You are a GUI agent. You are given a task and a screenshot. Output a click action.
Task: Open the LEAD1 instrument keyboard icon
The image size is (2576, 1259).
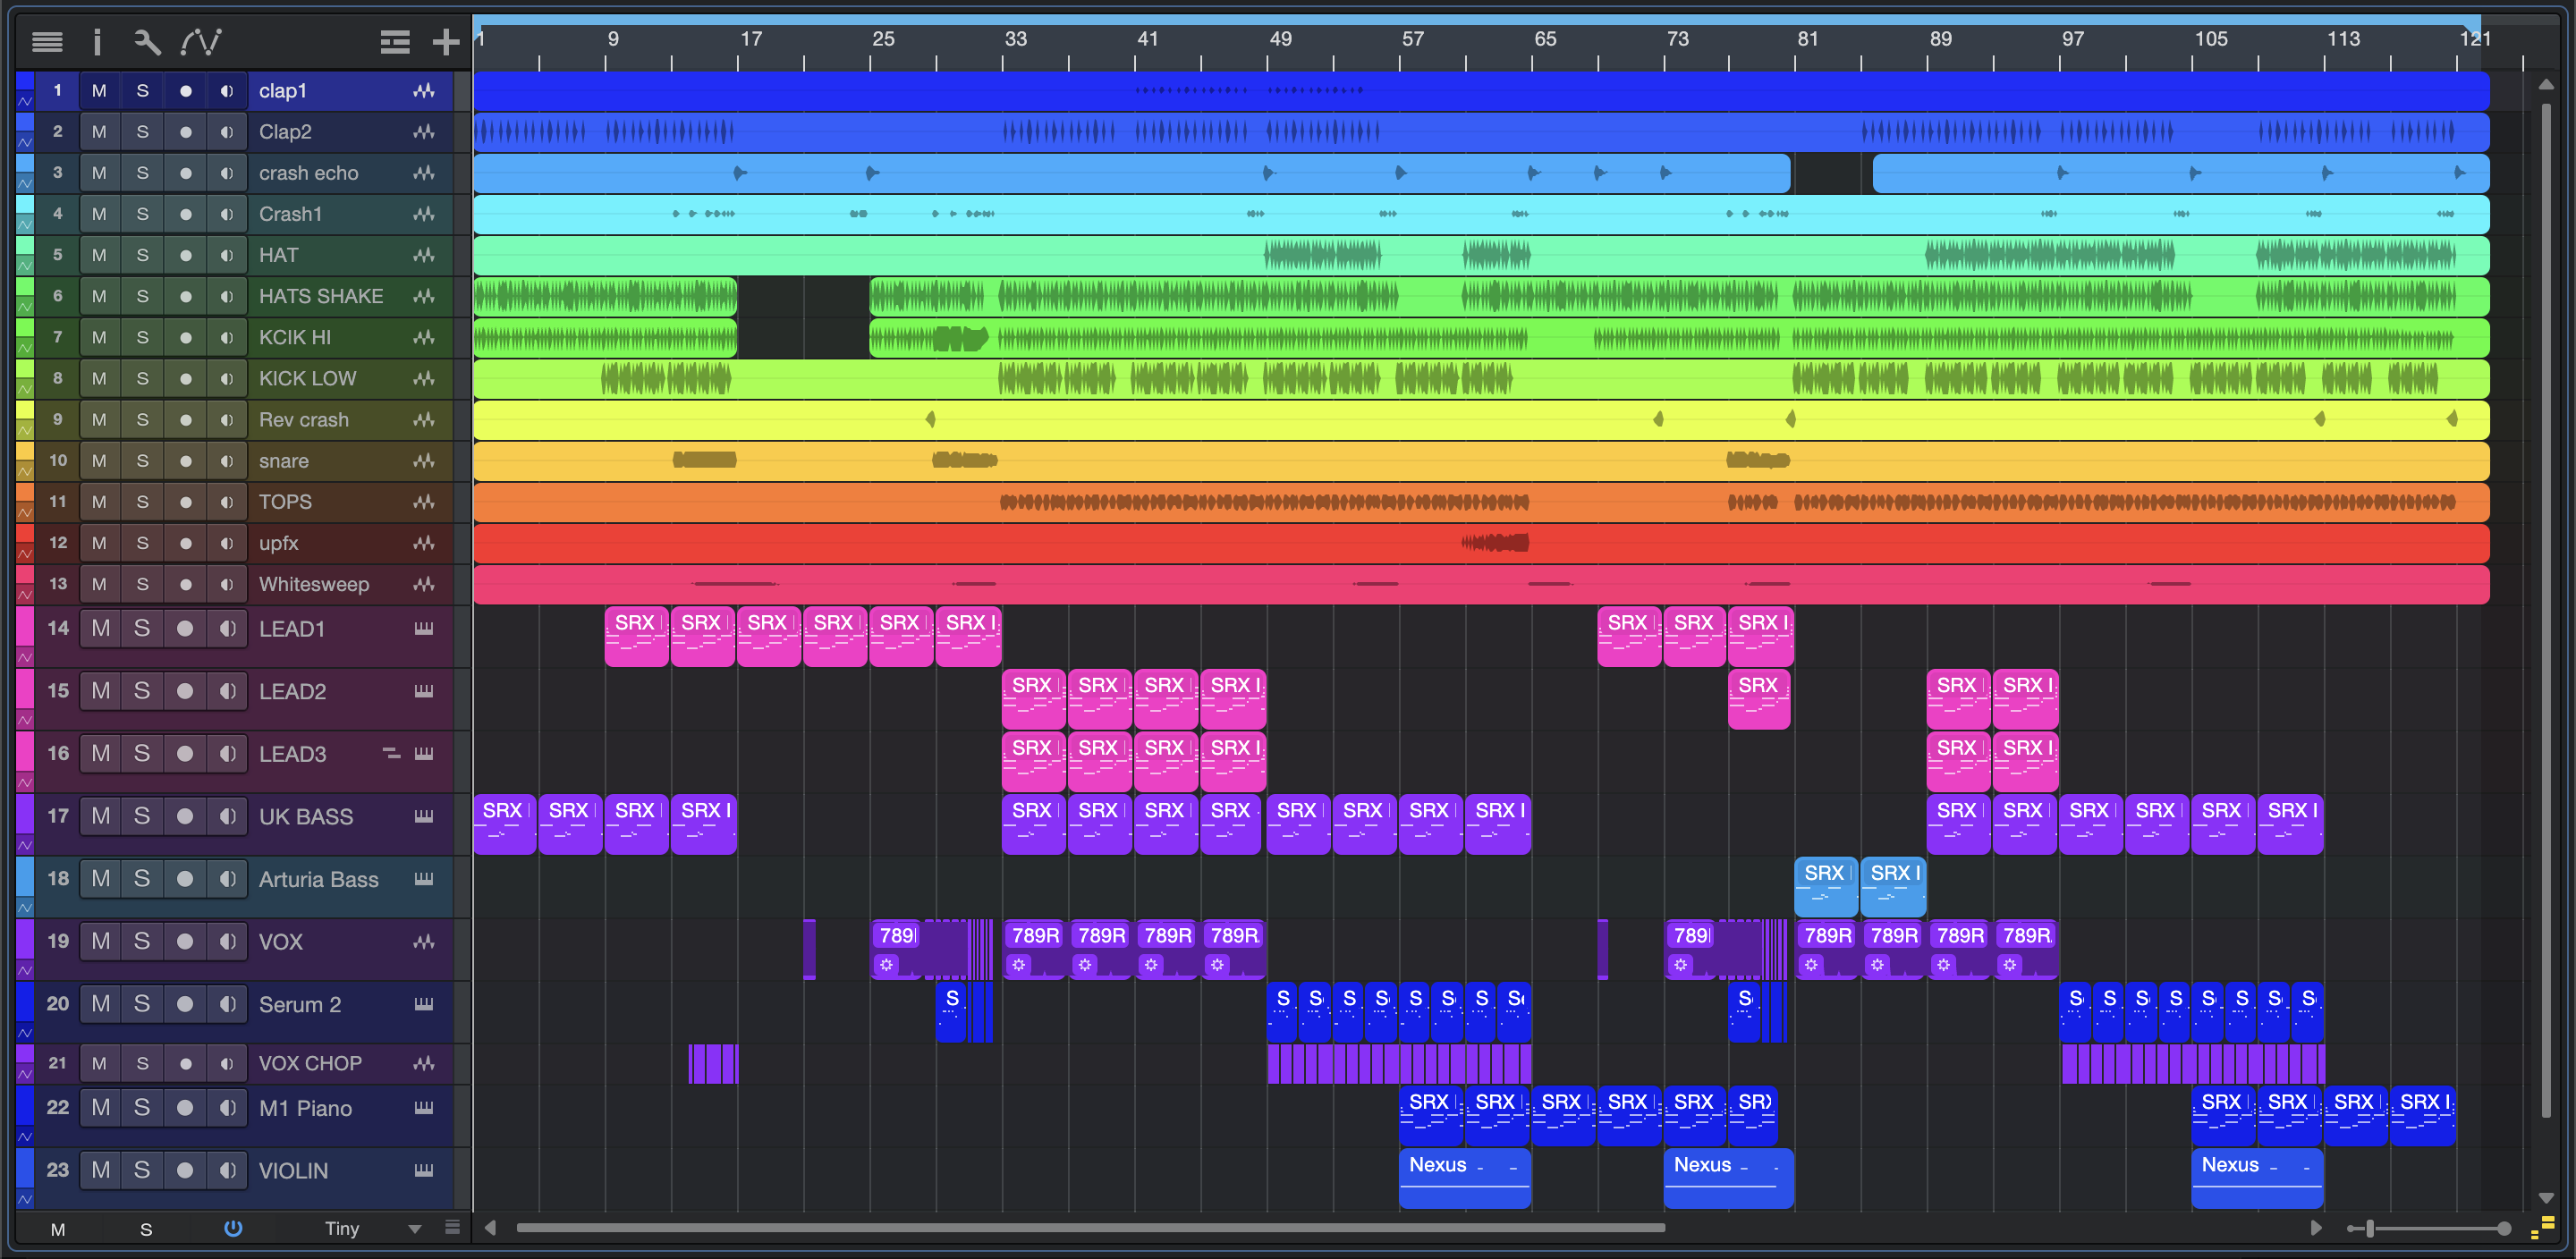424,629
